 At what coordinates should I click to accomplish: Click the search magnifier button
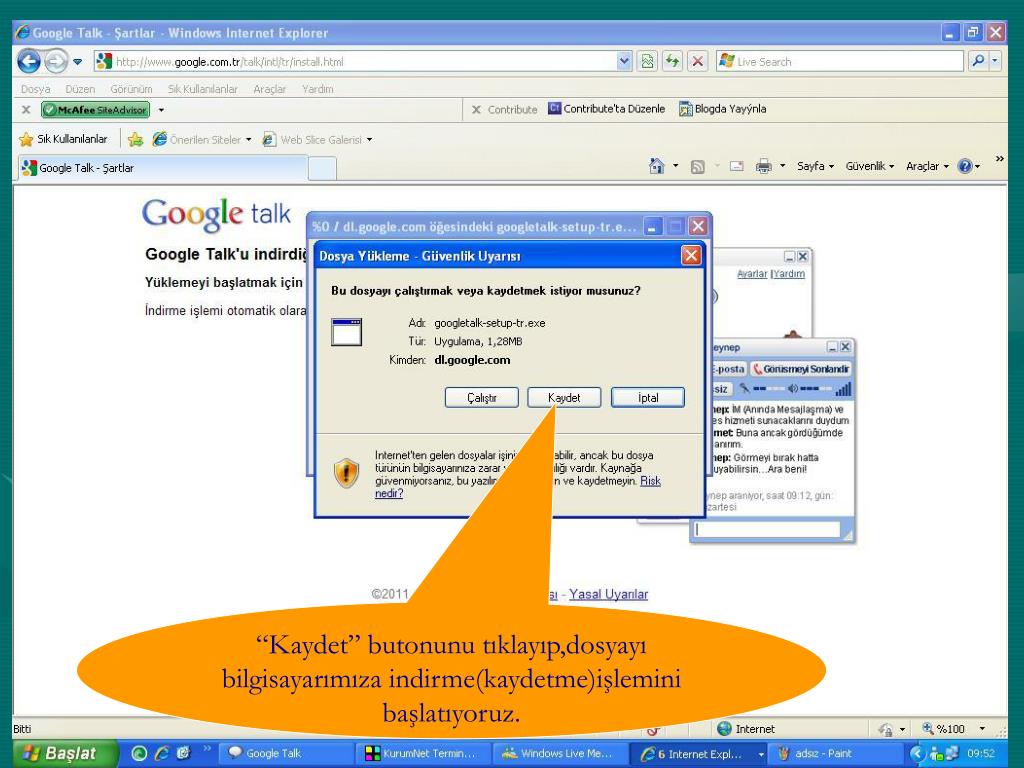[978, 61]
